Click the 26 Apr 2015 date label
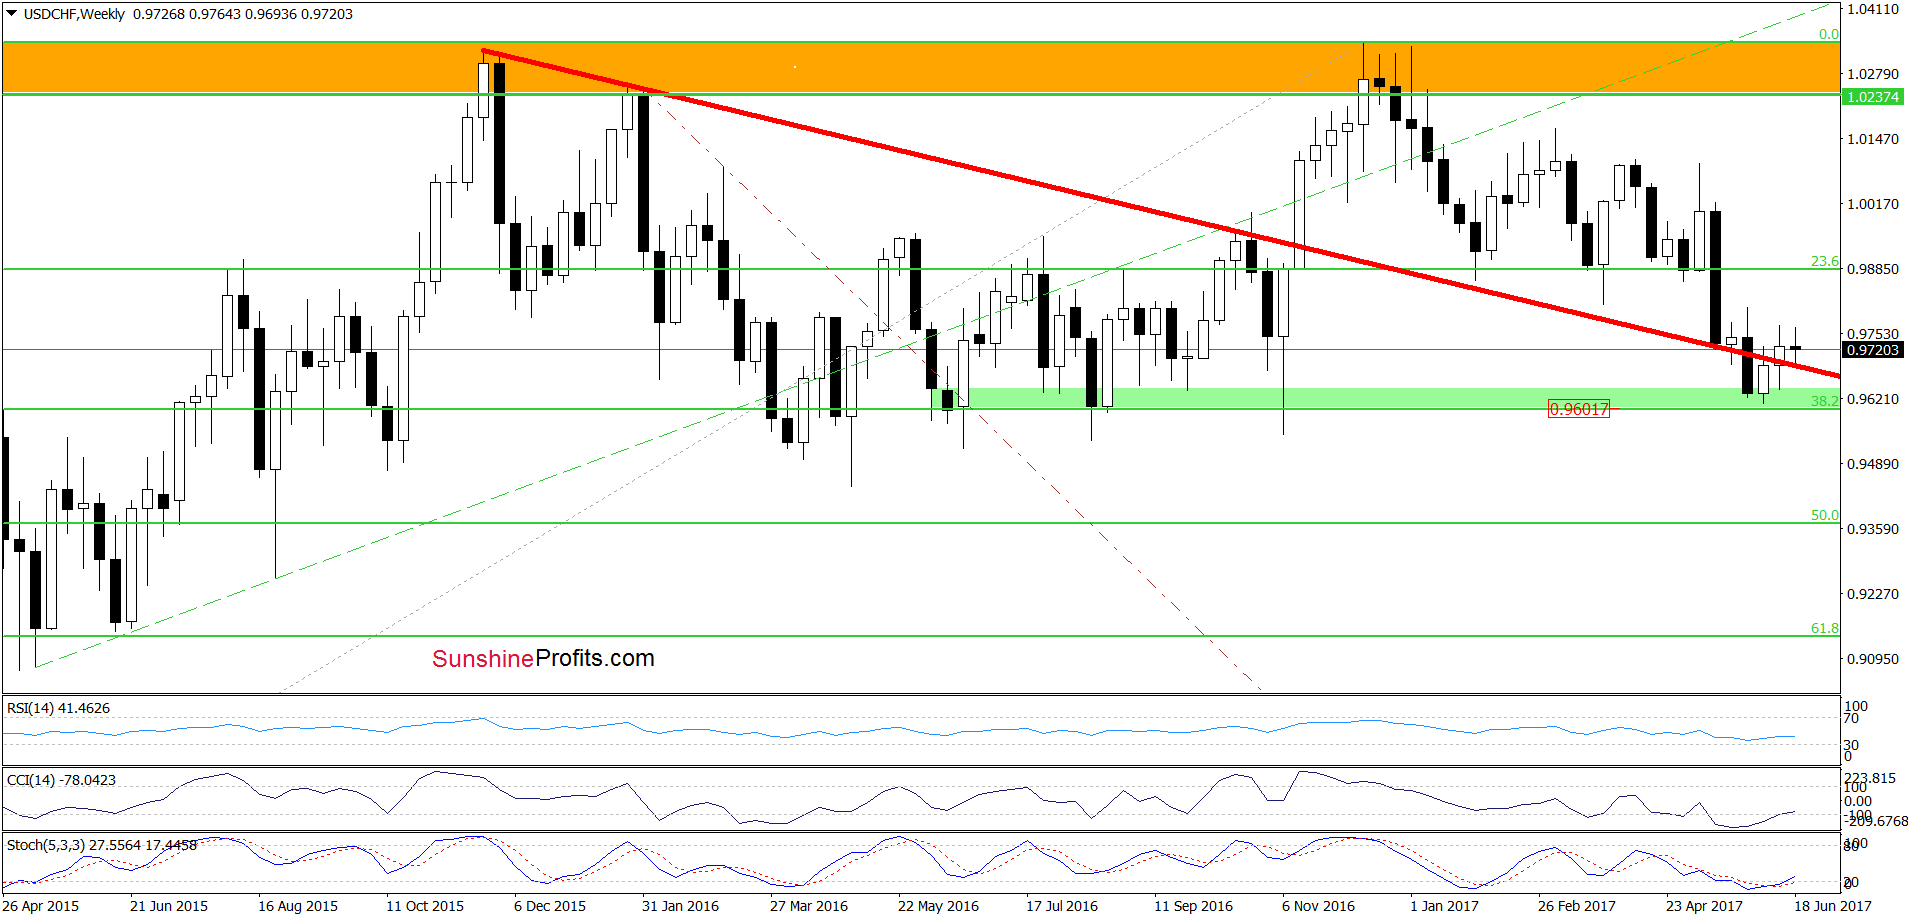Viewport: 1908px width, 920px height. 41,906
